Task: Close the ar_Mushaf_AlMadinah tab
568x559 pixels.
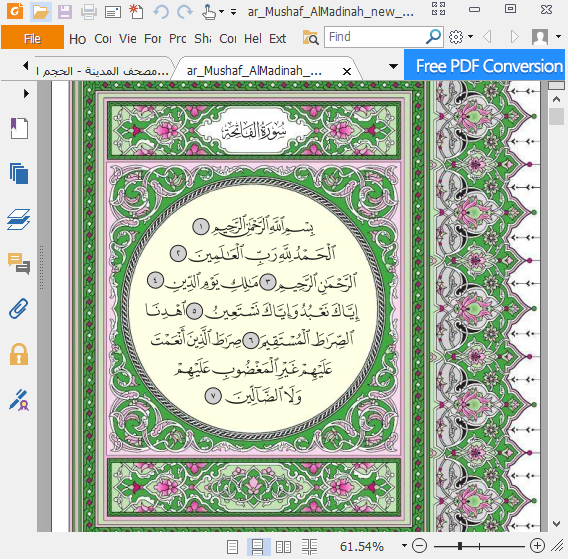Action: pos(347,71)
